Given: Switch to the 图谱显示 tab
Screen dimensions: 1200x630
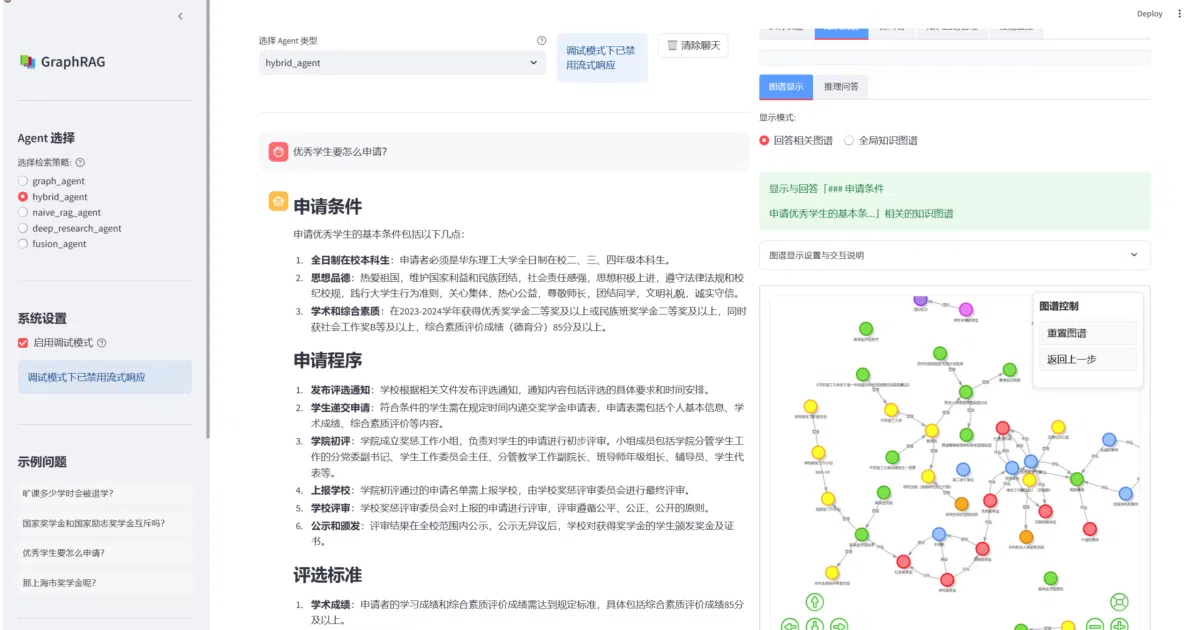Looking at the screenshot, I should (x=786, y=87).
